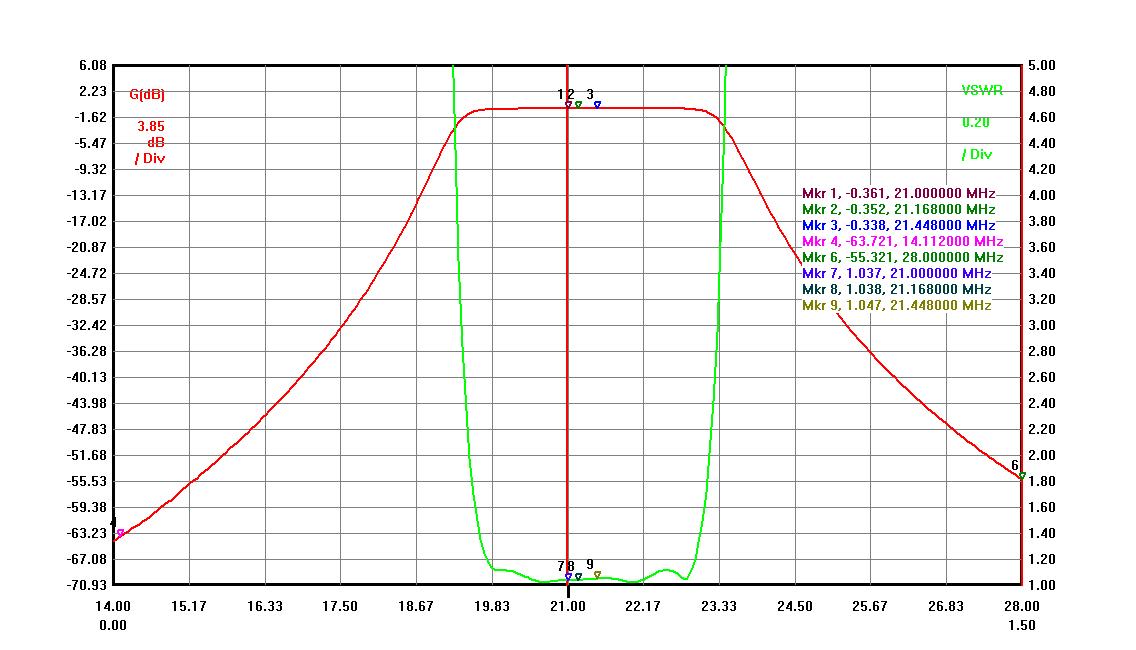Click the red G(dB) axis label
Viewport: 1136px width, 650px height.
(147, 95)
